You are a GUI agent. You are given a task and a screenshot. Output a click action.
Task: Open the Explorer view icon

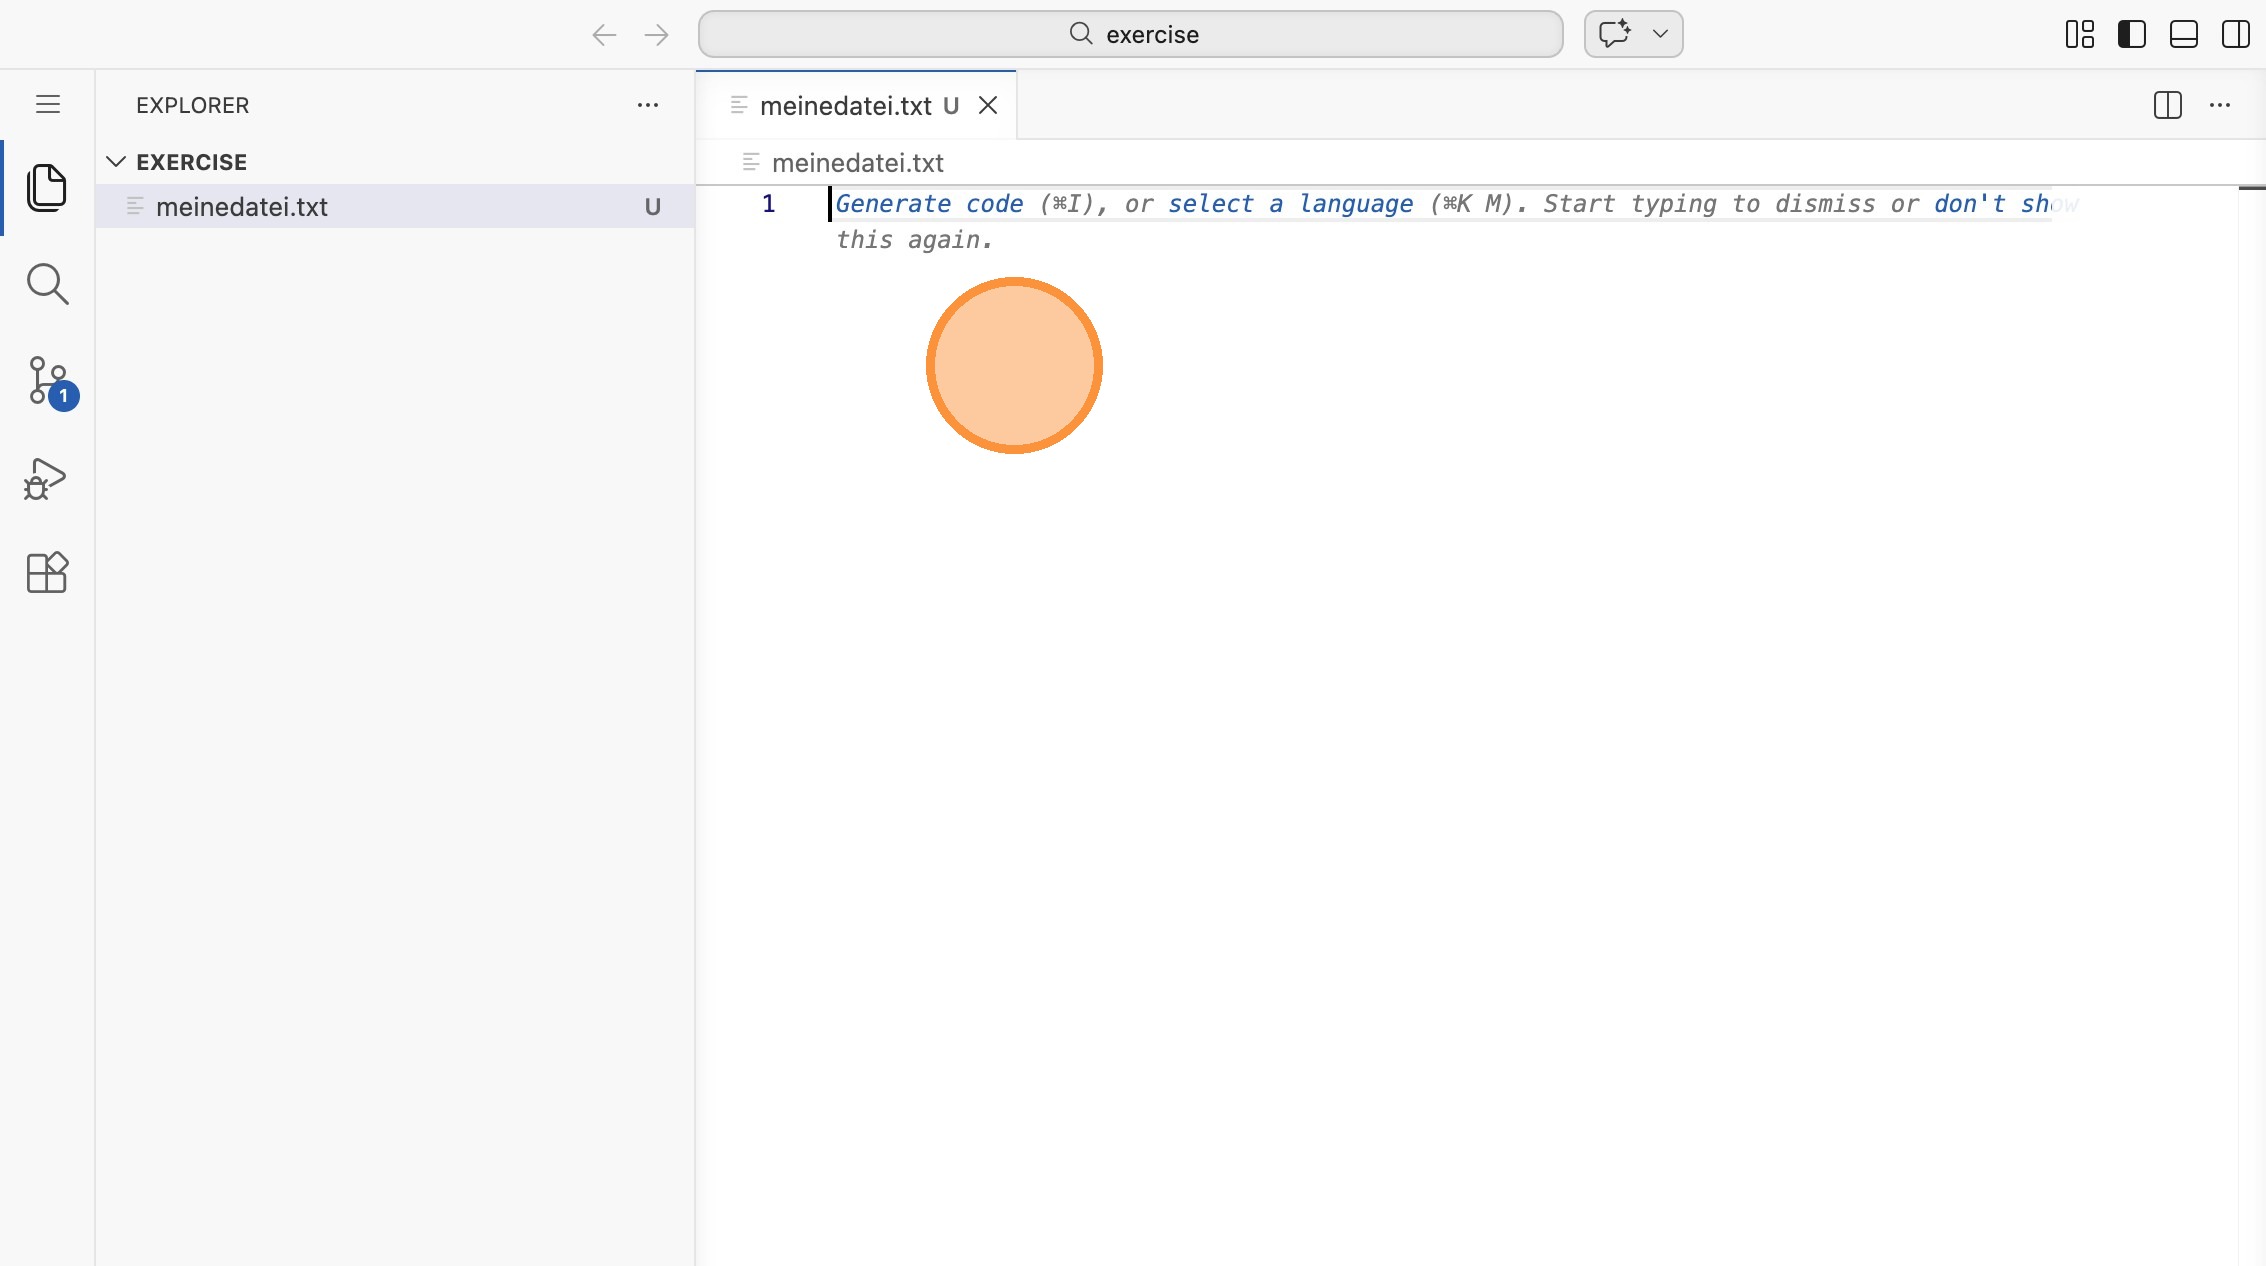tap(47, 188)
